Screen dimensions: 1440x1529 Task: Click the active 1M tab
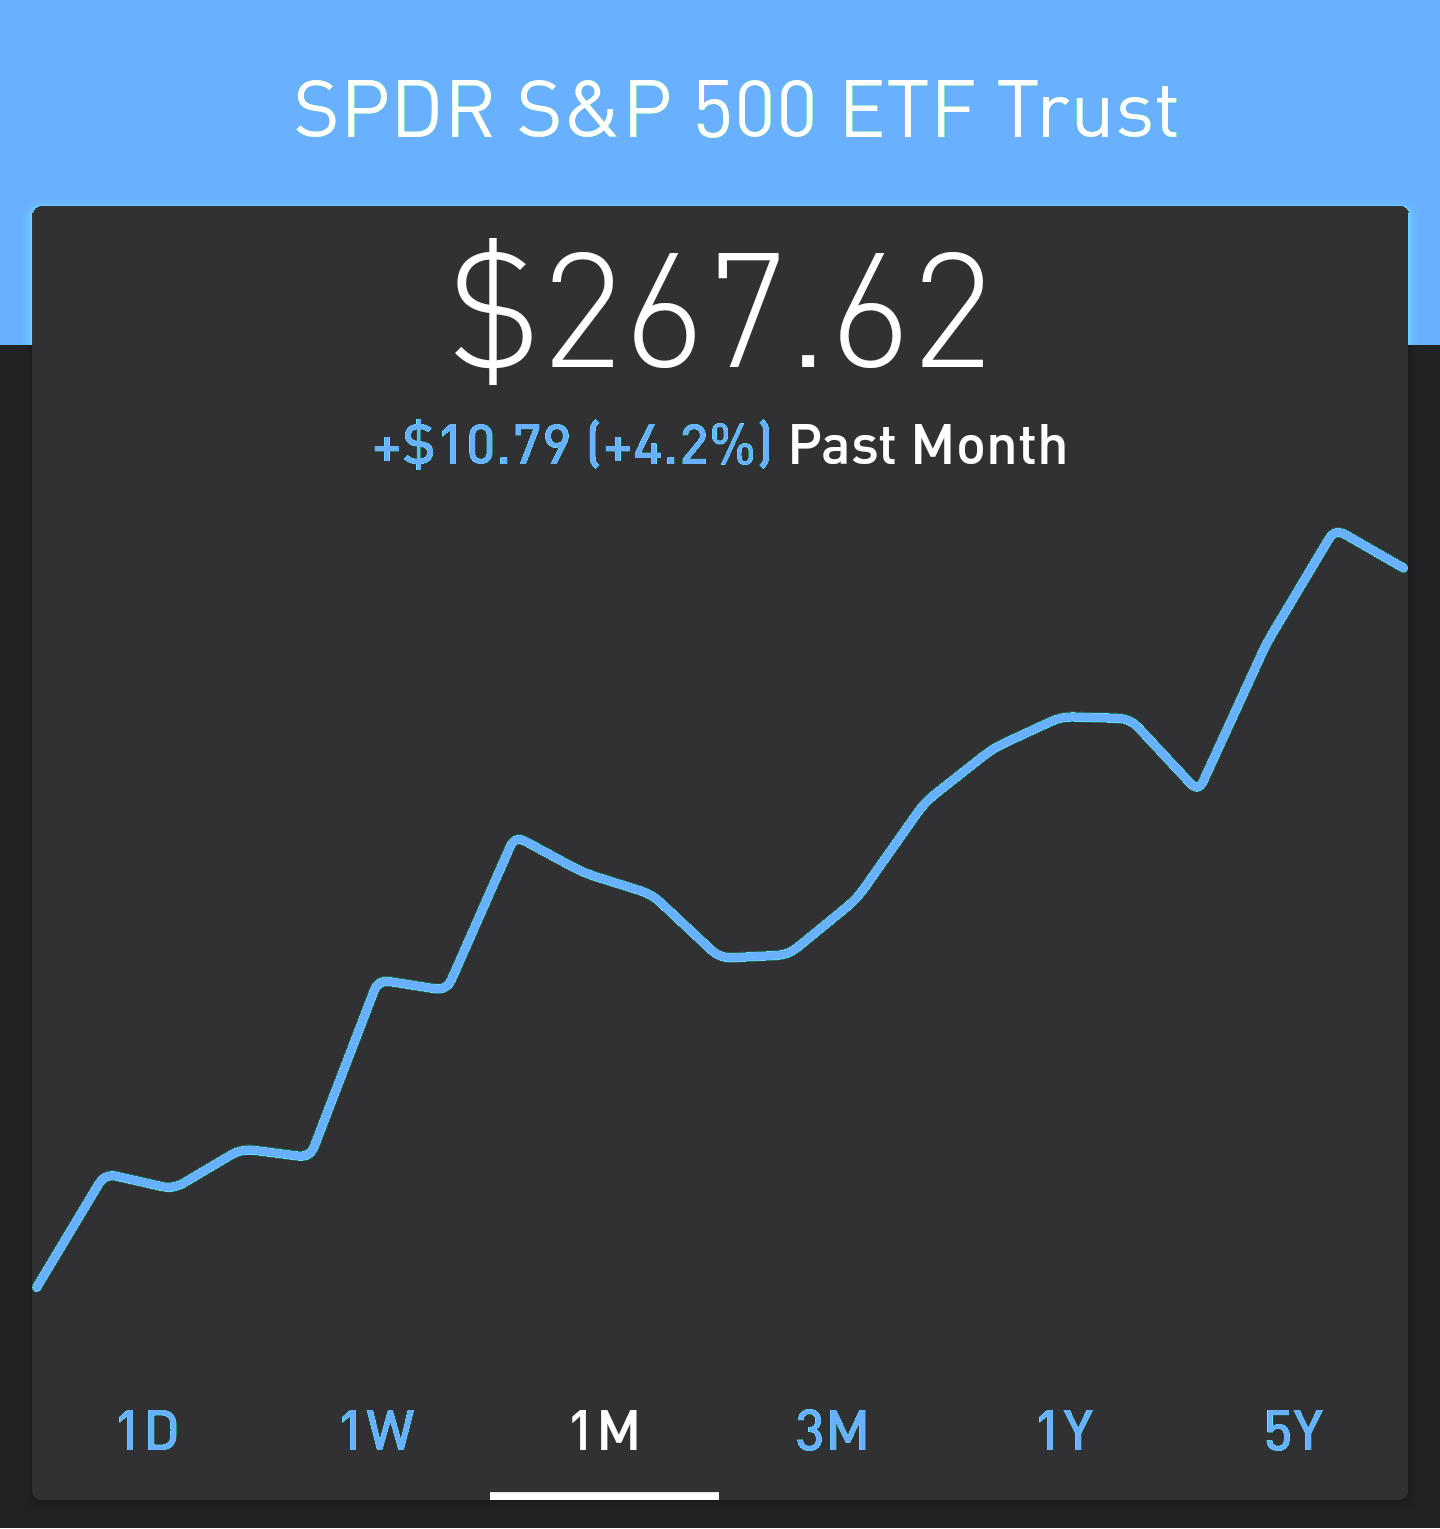click(x=604, y=1430)
